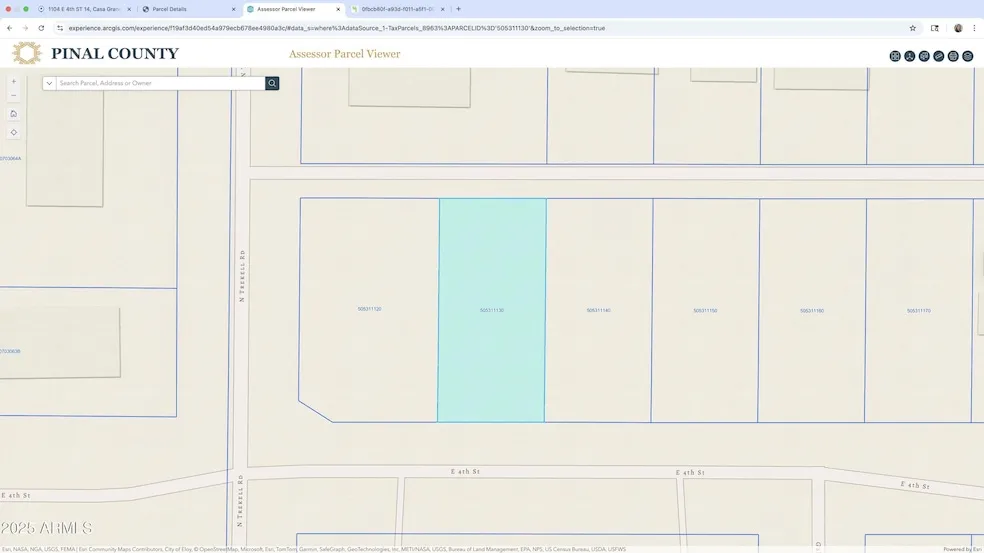The height and width of the screenshot is (553, 984).
Task: Reload the page
Action: tap(41, 28)
